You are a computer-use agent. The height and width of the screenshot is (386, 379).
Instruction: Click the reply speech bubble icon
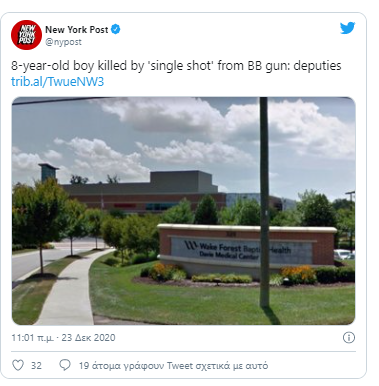pyautogui.click(x=65, y=365)
